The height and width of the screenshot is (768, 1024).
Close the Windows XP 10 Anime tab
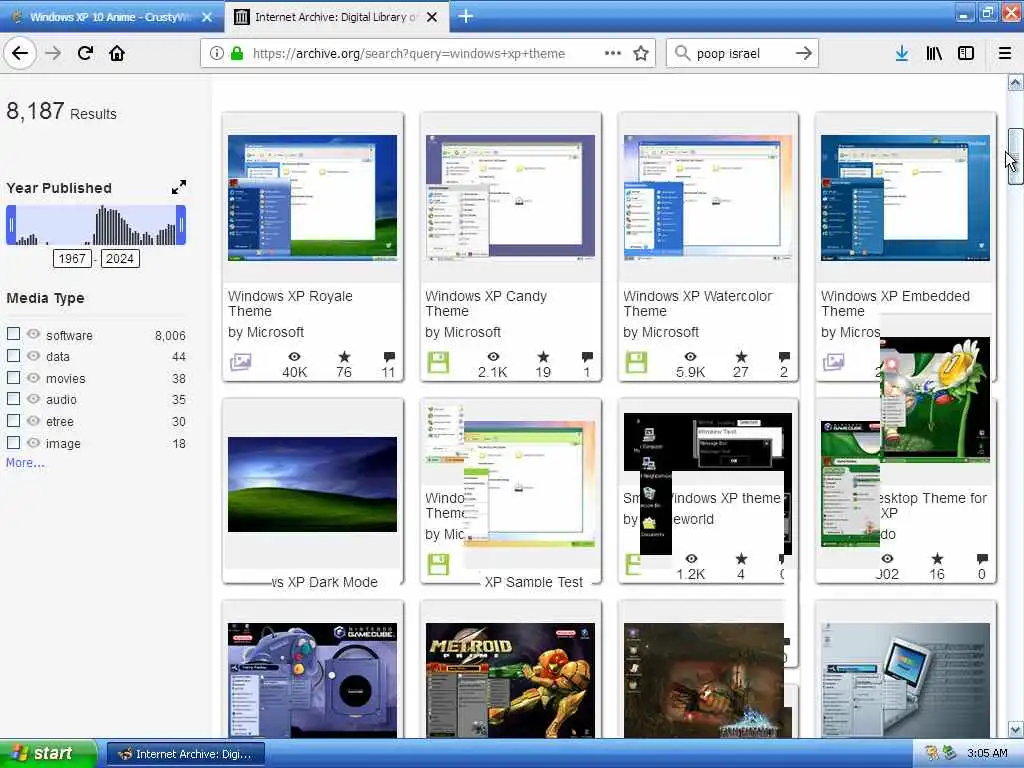[x=207, y=17]
